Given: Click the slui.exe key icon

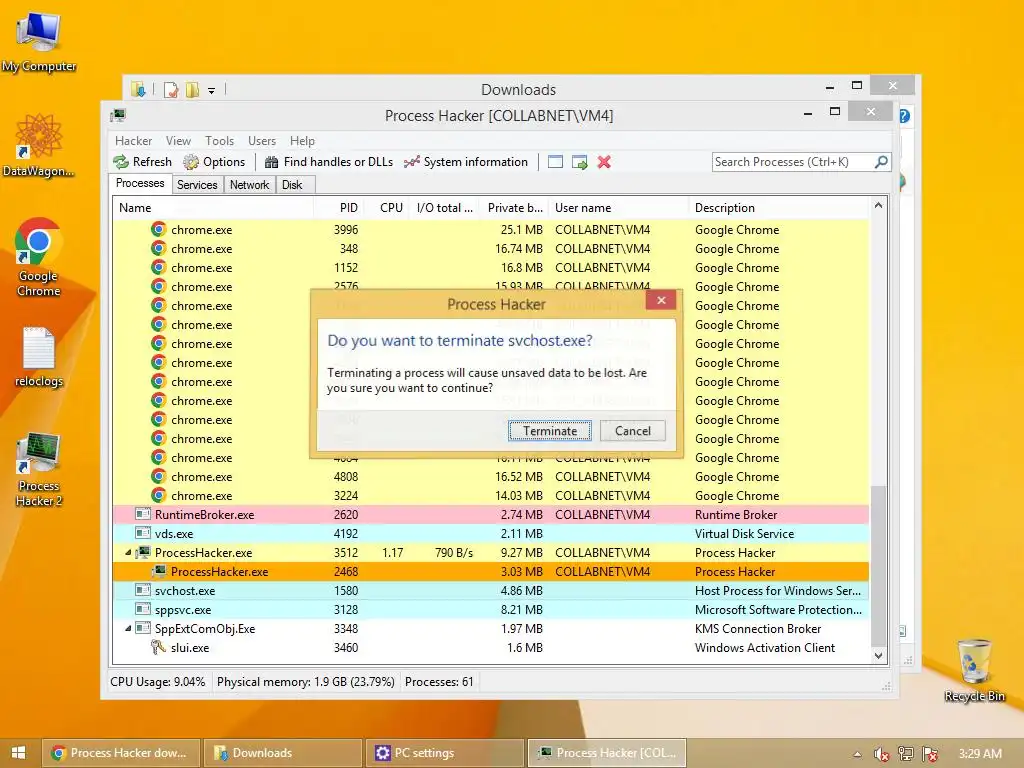Looking at the screenshot, I should click(158, 647).
